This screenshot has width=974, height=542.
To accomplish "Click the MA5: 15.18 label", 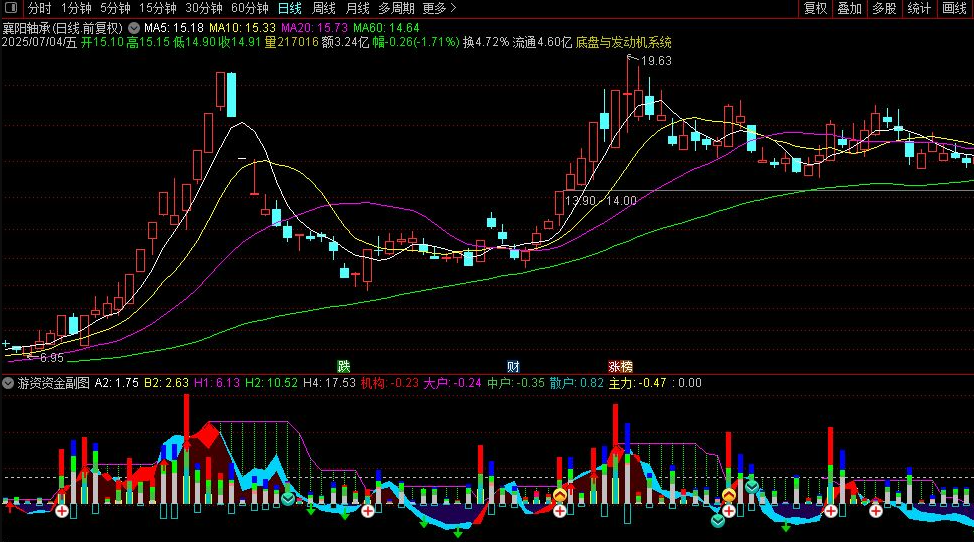I will click(x=174, y=28).
